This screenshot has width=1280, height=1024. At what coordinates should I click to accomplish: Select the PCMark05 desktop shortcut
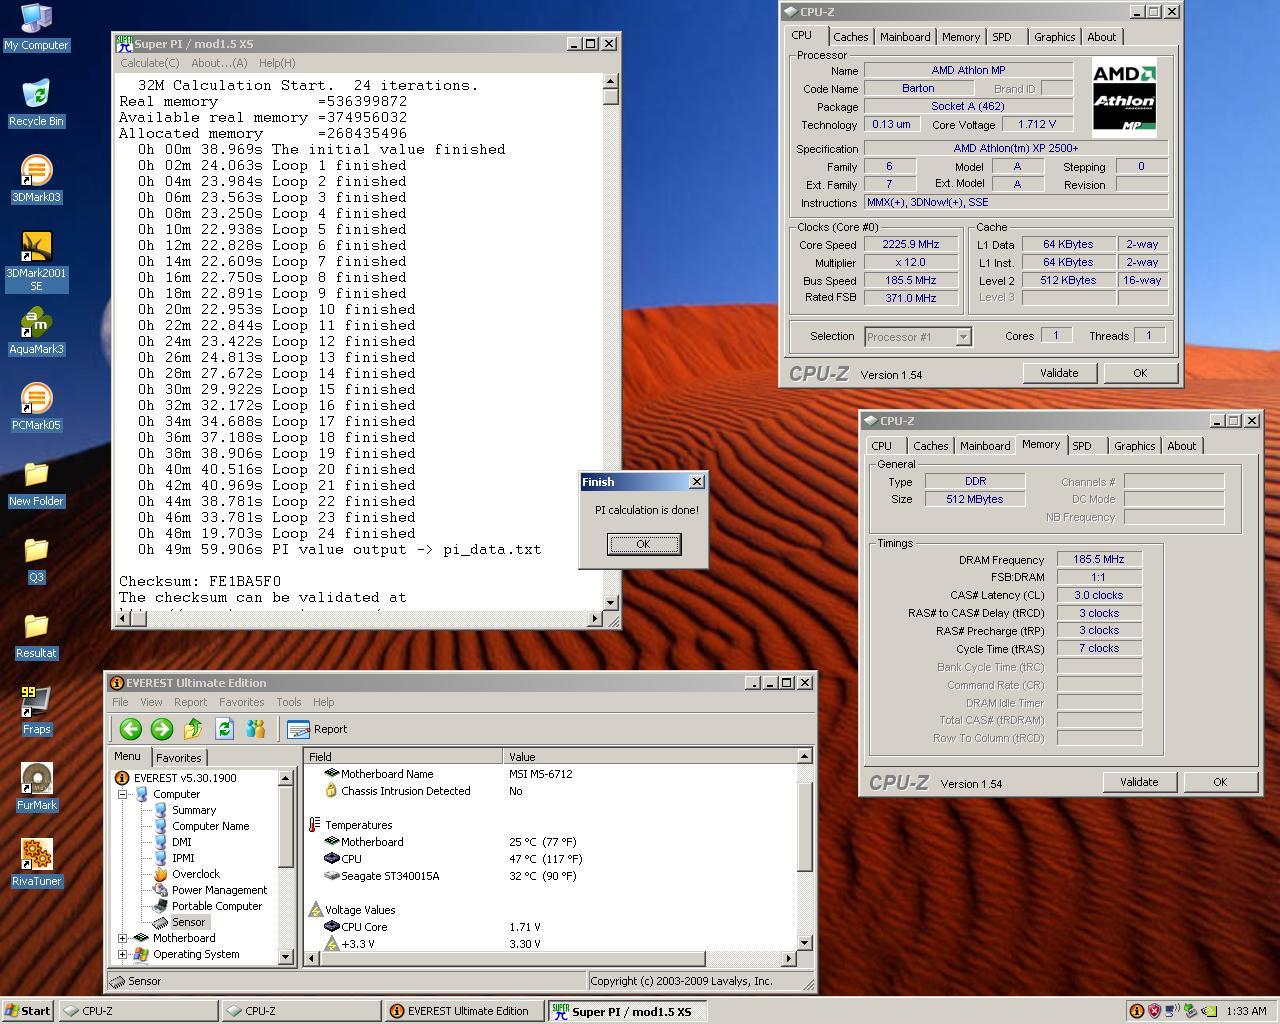click(36, 408)
